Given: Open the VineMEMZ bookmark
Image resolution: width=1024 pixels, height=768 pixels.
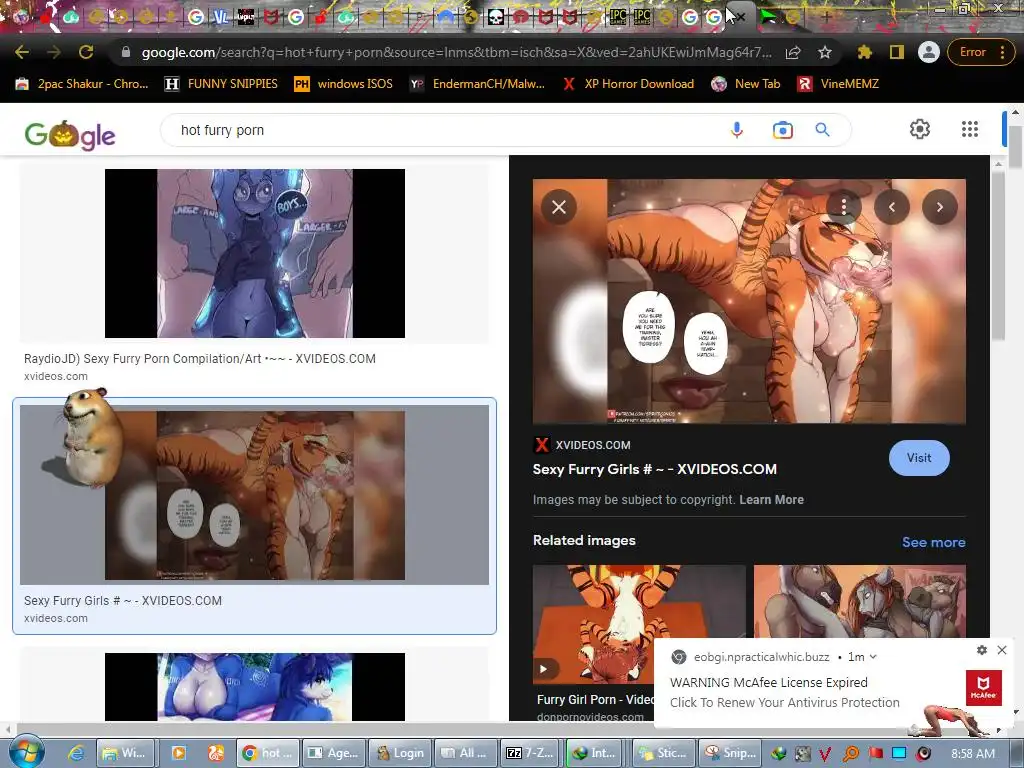Looking at the screenshot, I should pyautogui.click(x=838, y=84).
